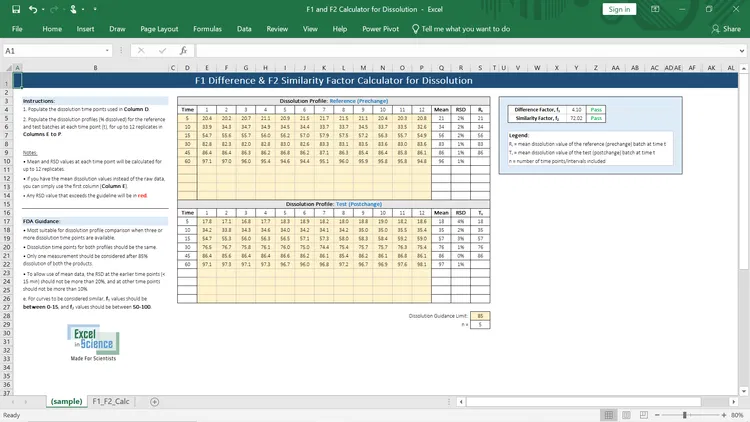Open the Formulas tab
The image size is (750, 422).
[207, 29]
